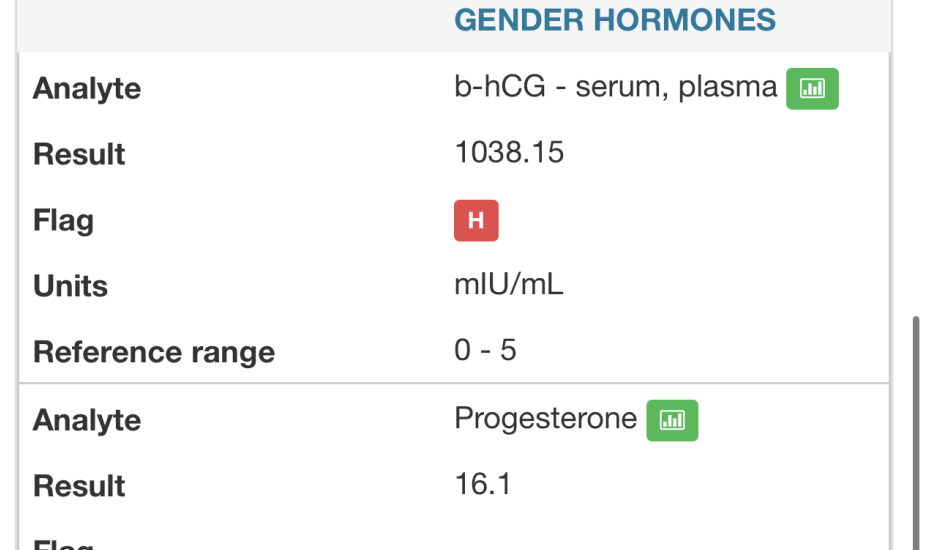The width and height of the screenshot is (926, 550).
Task: Click the Flag label beside the H badge
Action: pyautogui.click(x=63, y=220)
